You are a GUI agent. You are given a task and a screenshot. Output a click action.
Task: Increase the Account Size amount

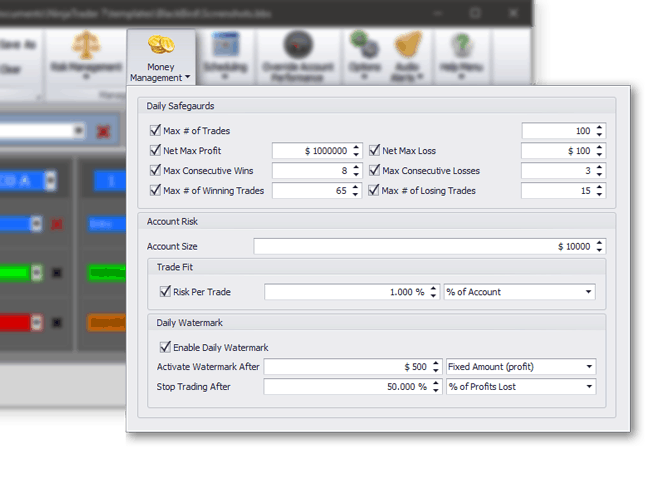click(x=599, y=243)
